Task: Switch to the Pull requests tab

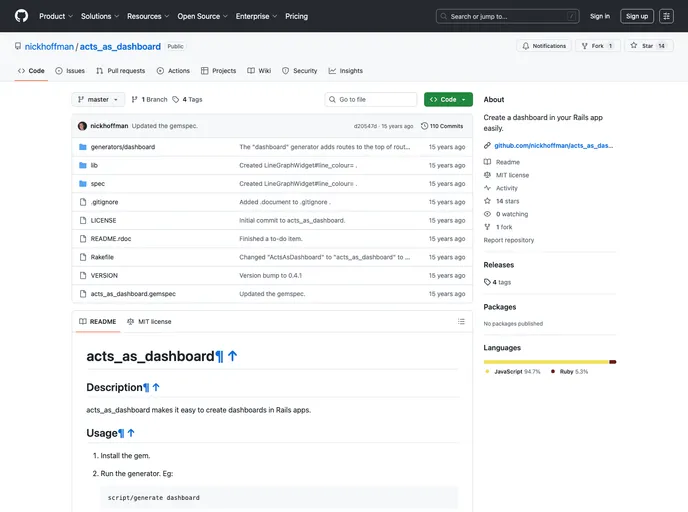Action: [121, 71]
